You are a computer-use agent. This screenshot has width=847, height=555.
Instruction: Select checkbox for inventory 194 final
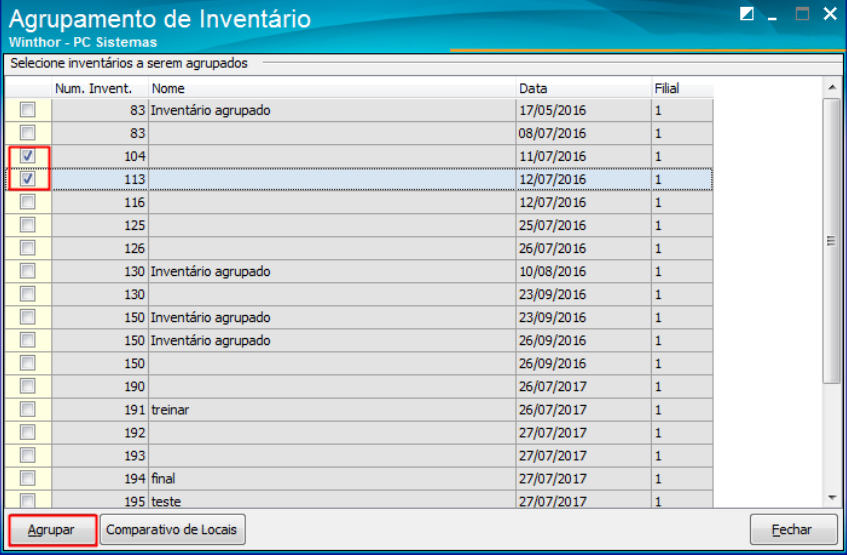click(28, 478)
